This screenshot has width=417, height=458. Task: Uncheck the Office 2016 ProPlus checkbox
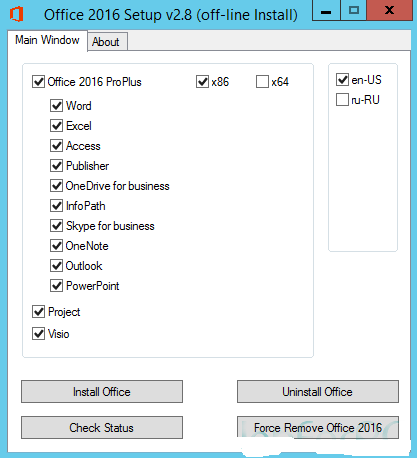(x=39, y=82)
